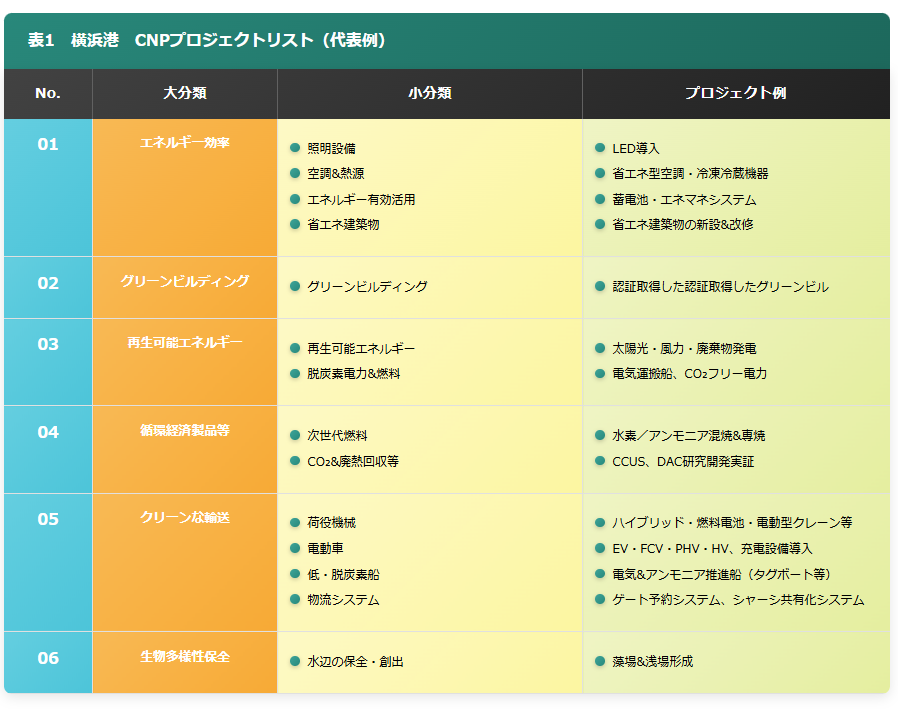Image resolution: width=898 pixels, height=709 pixels.
Task: Select 認証取得したグリーンビル project entry
Action: click(x=720, y=287)
